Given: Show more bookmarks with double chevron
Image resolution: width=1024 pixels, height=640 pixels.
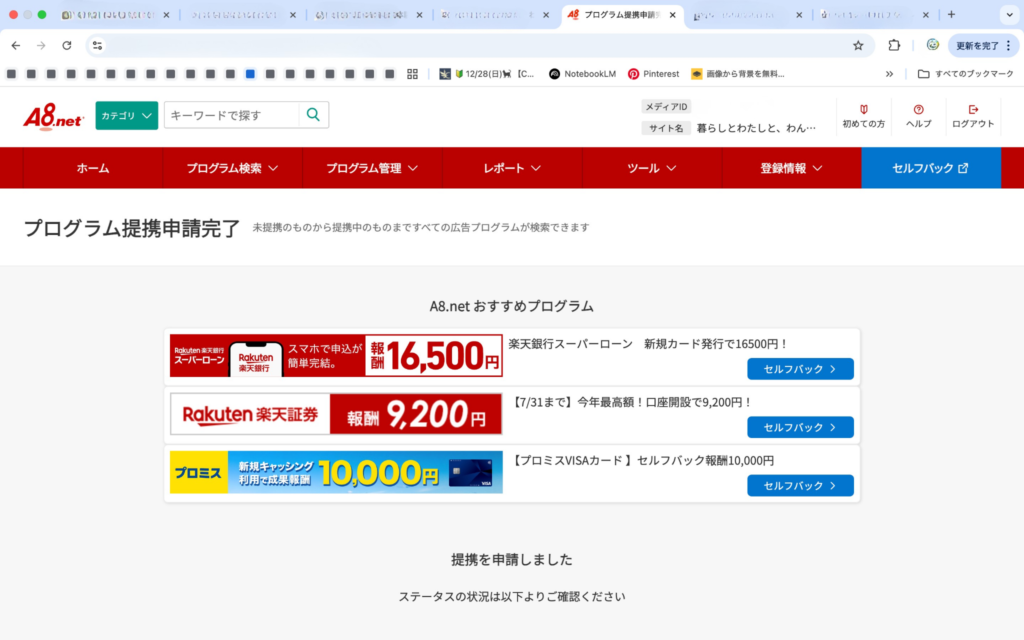Looking at the screenshot, I should click(889, 74).
